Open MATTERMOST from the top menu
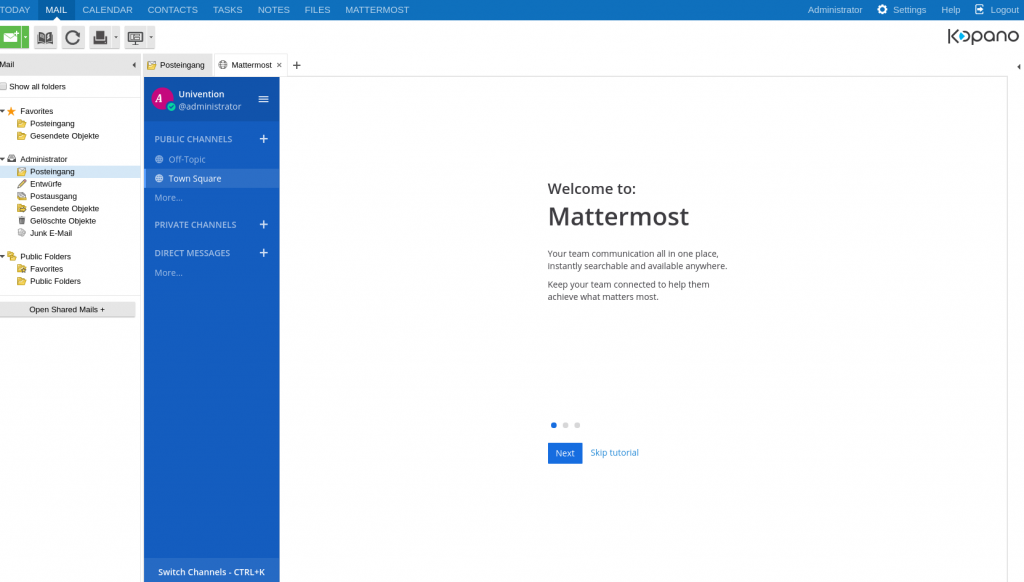The height and width of the screenshot is (582, 1024). [x=377, y=10]
